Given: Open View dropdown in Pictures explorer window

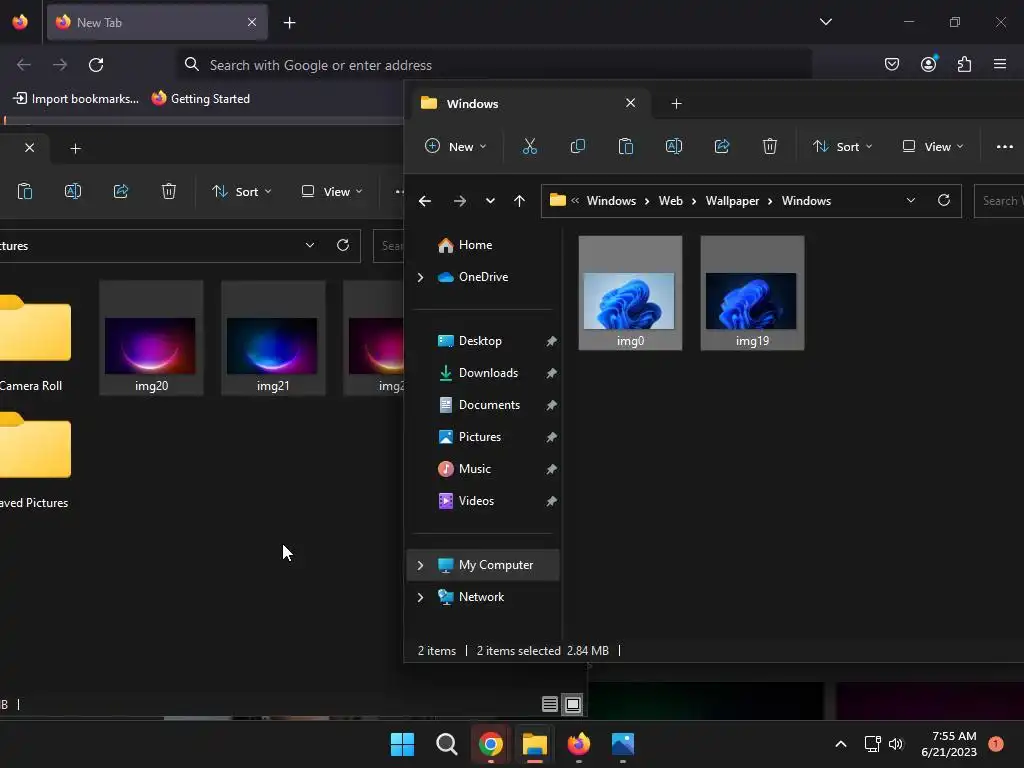Looking at the screenshot, I should [332, 191].
